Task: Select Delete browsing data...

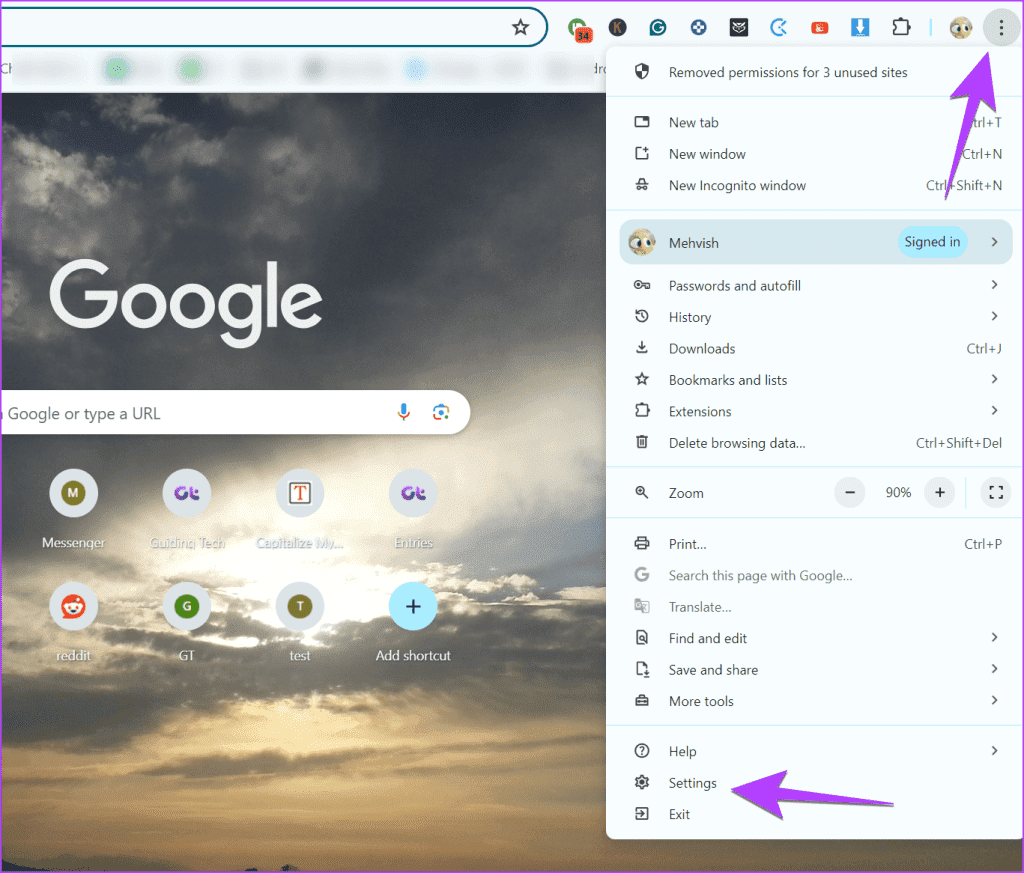Action: (x=814, y=443)
